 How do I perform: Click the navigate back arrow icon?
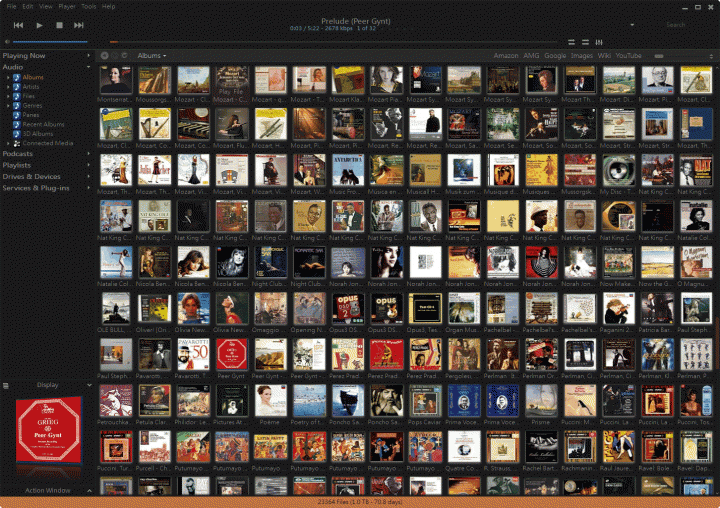[105, 56]
